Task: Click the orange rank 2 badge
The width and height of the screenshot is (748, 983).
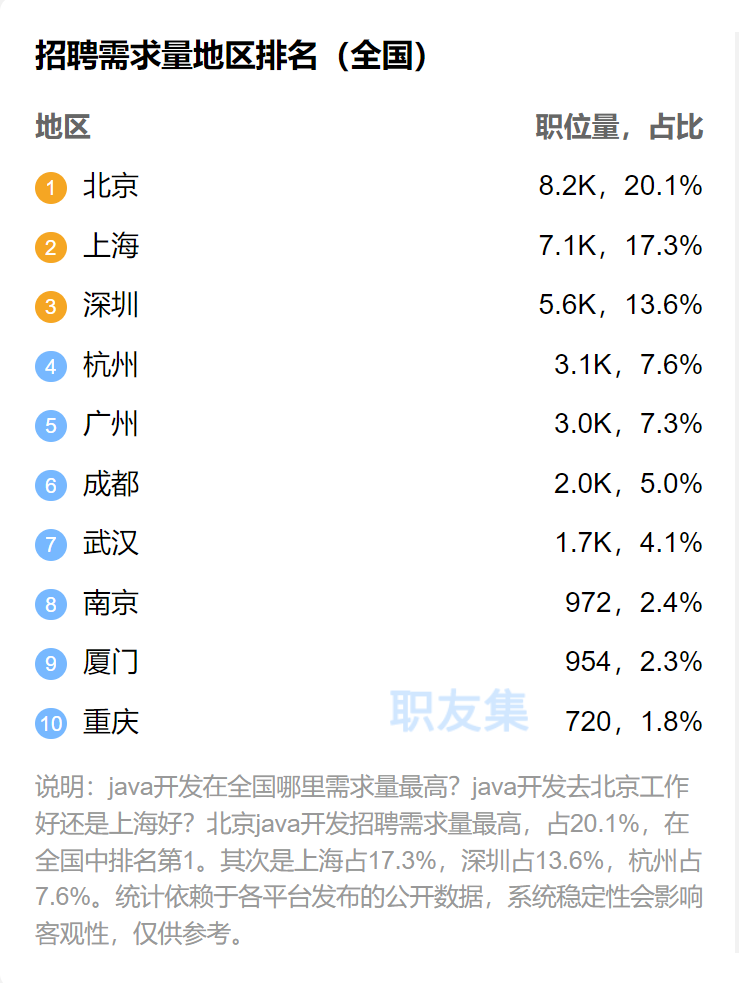Action: [x=51, y=247]
